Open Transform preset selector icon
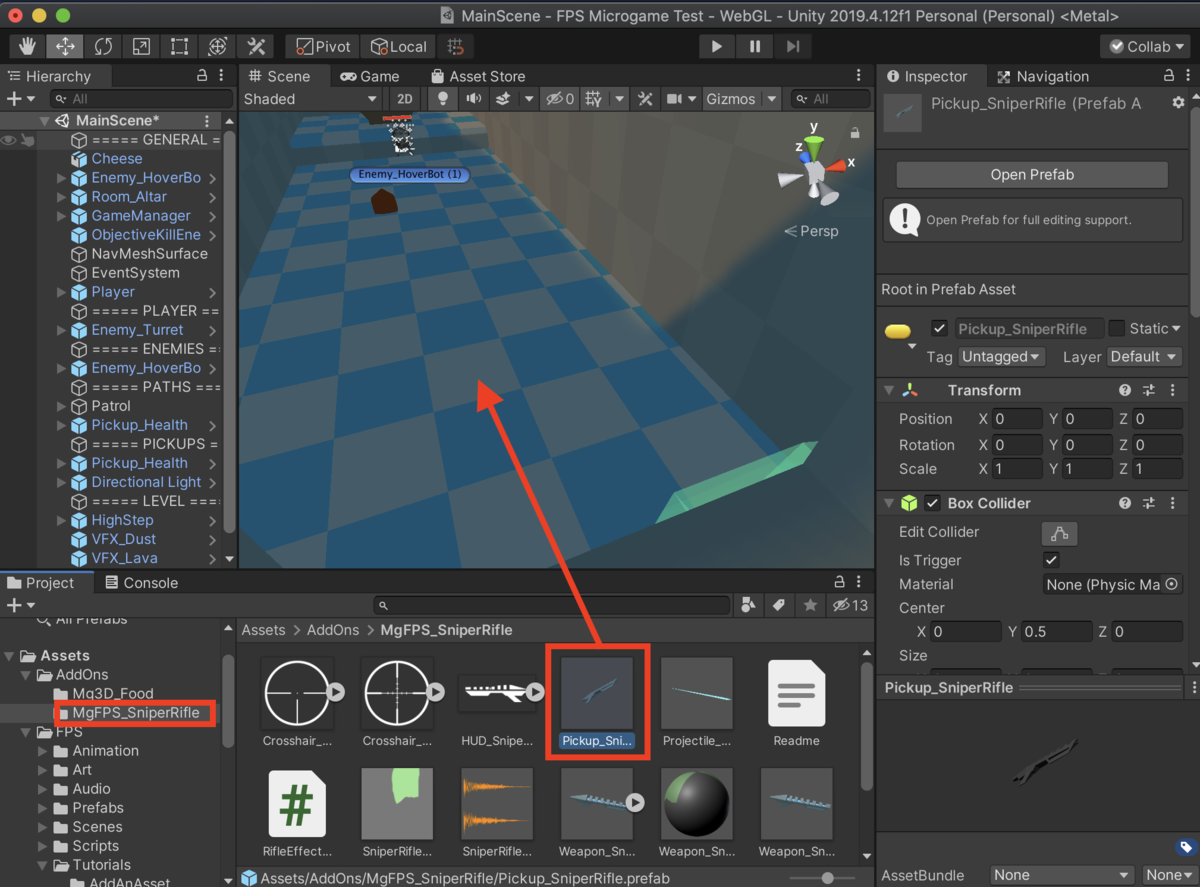This screenshot has width=1200, height=887. coord(1149,390)
